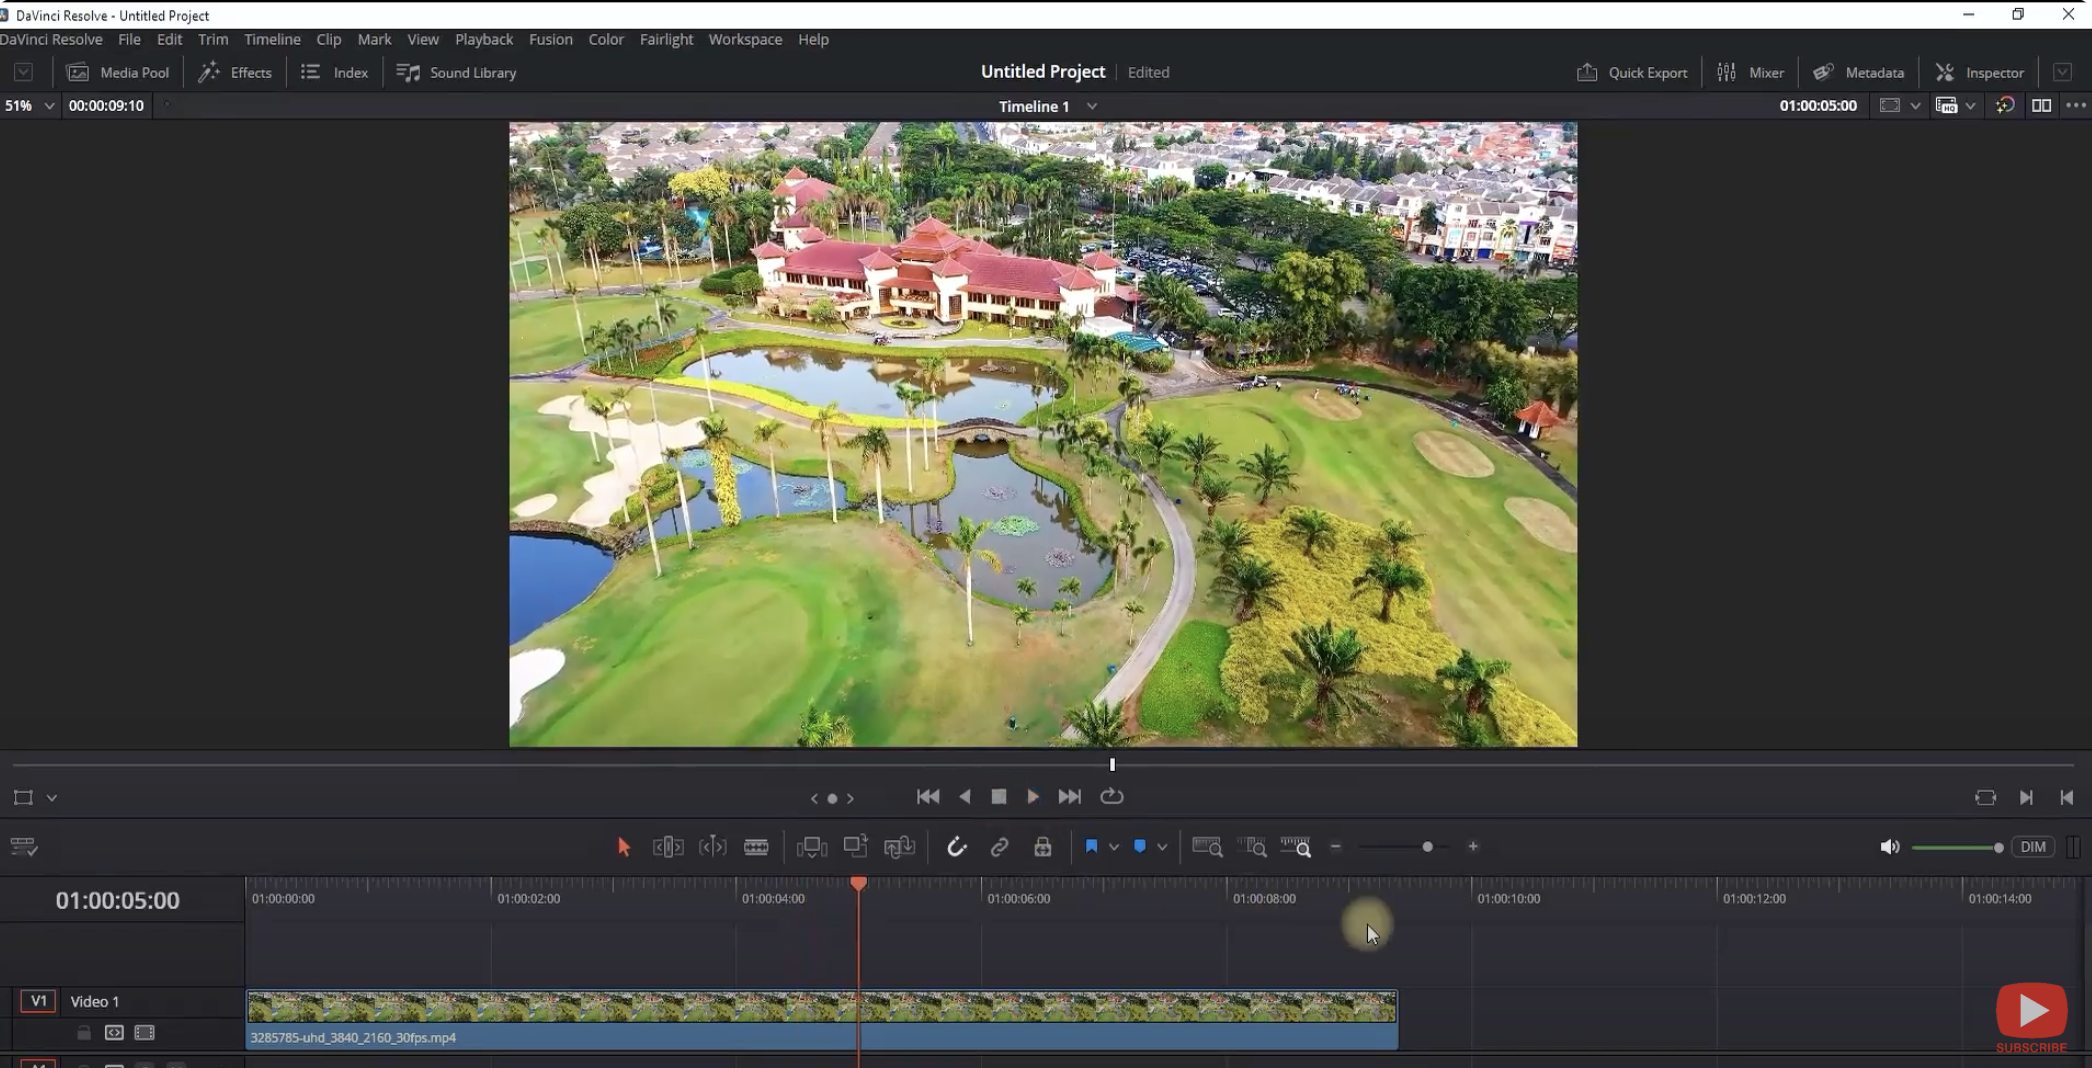Select the Blade Edit mode tool

coord(757,846)
